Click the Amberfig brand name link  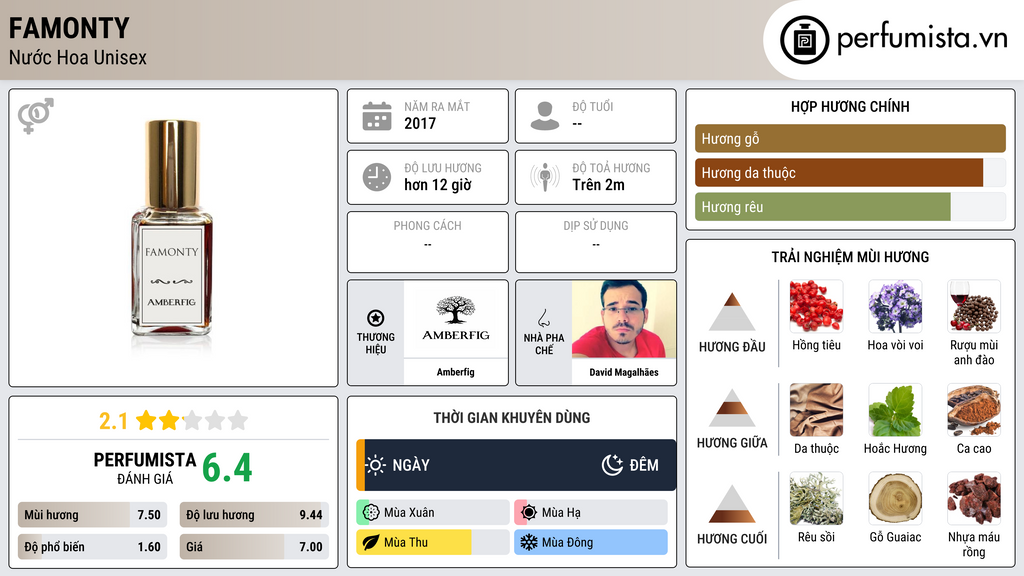(456, 372)
